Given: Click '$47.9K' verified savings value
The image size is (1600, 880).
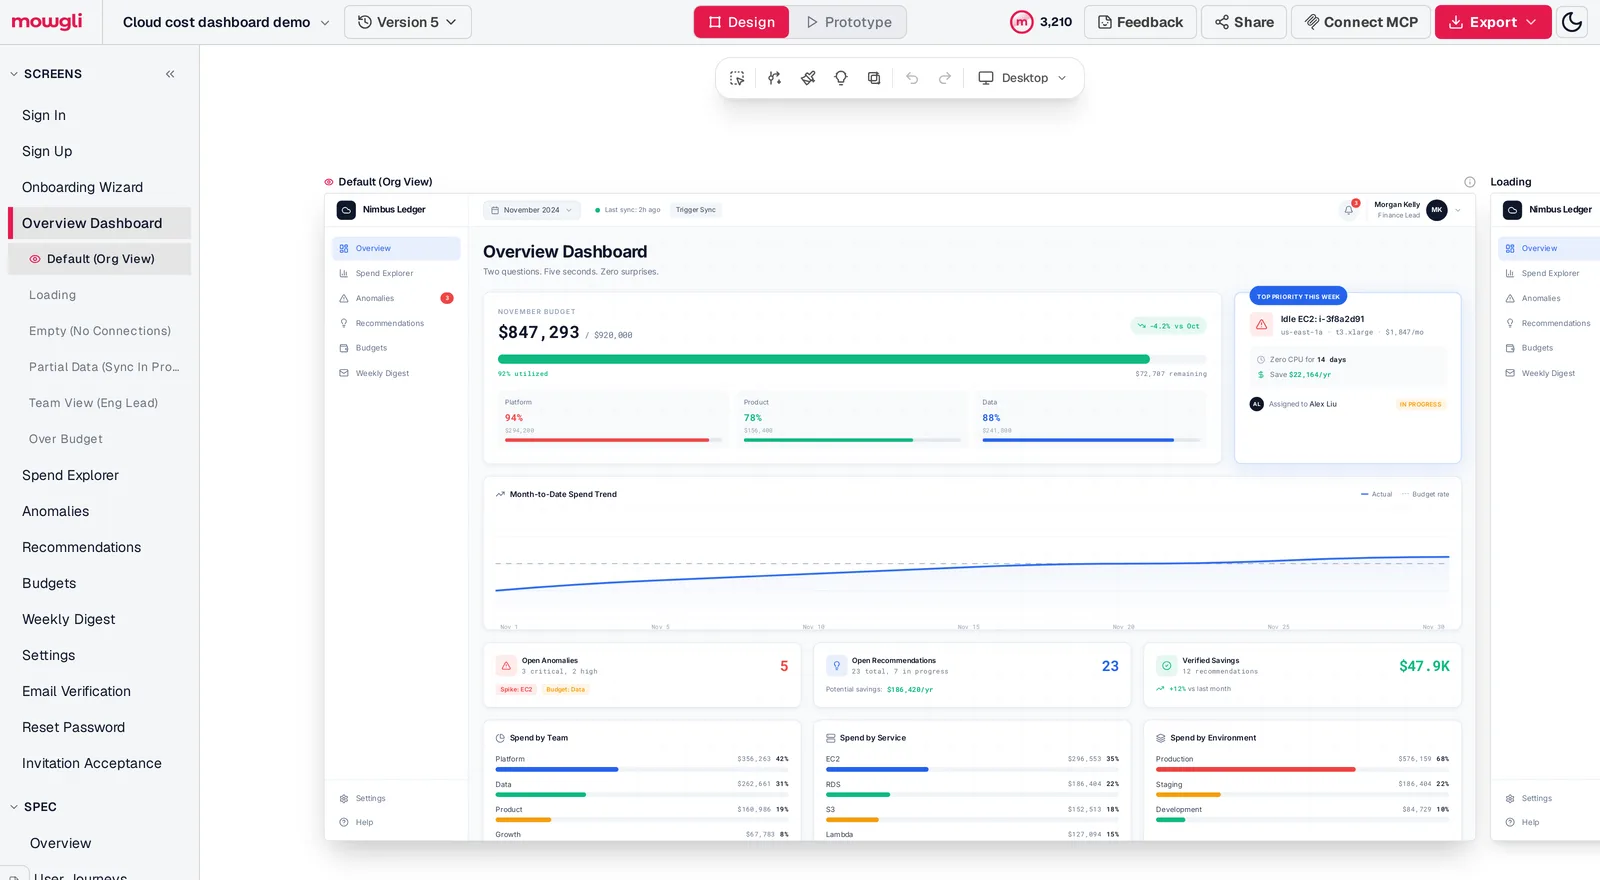Looking at the screenshot, I should click(x=1424, y=666).
